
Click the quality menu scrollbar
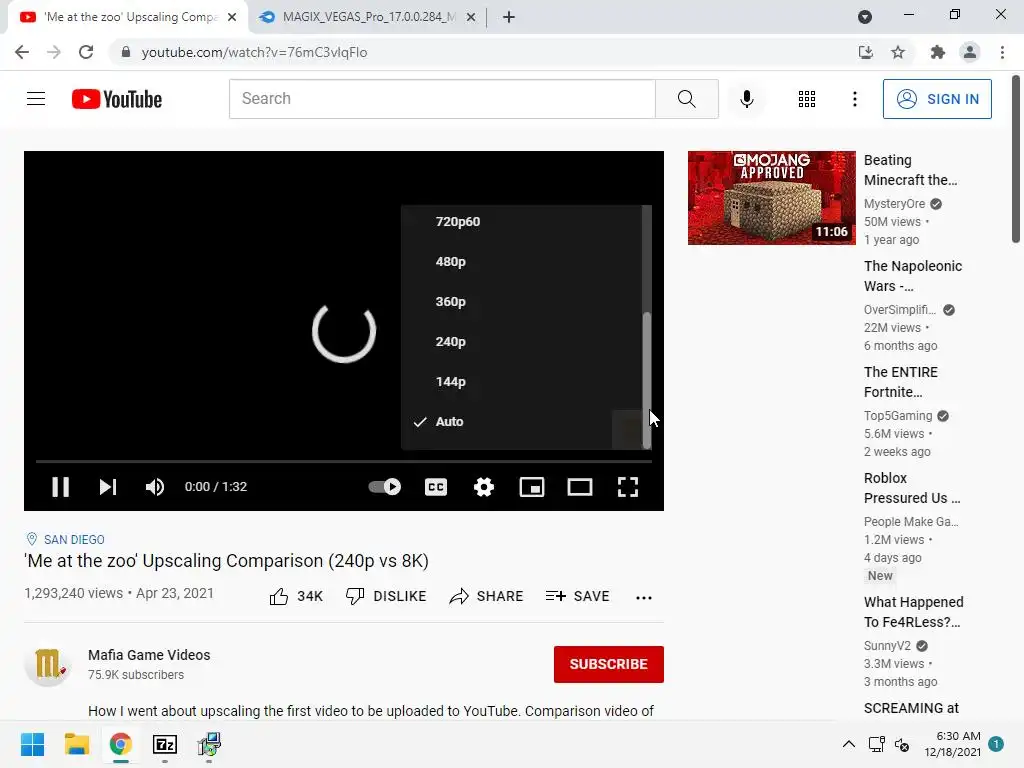[x=647, y=380]
